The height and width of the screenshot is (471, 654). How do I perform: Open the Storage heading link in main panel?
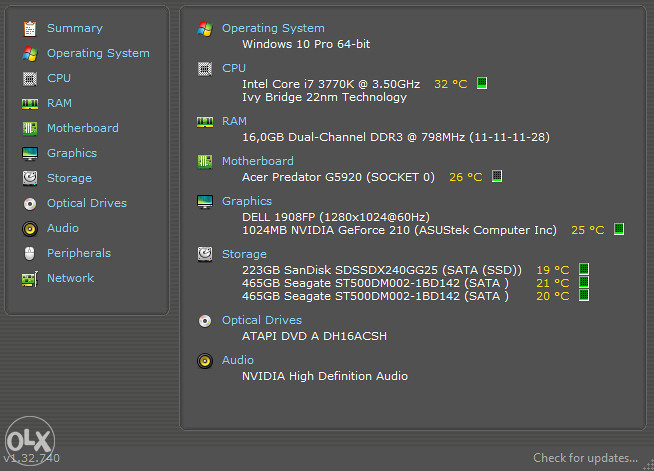[x=244, y=254]
